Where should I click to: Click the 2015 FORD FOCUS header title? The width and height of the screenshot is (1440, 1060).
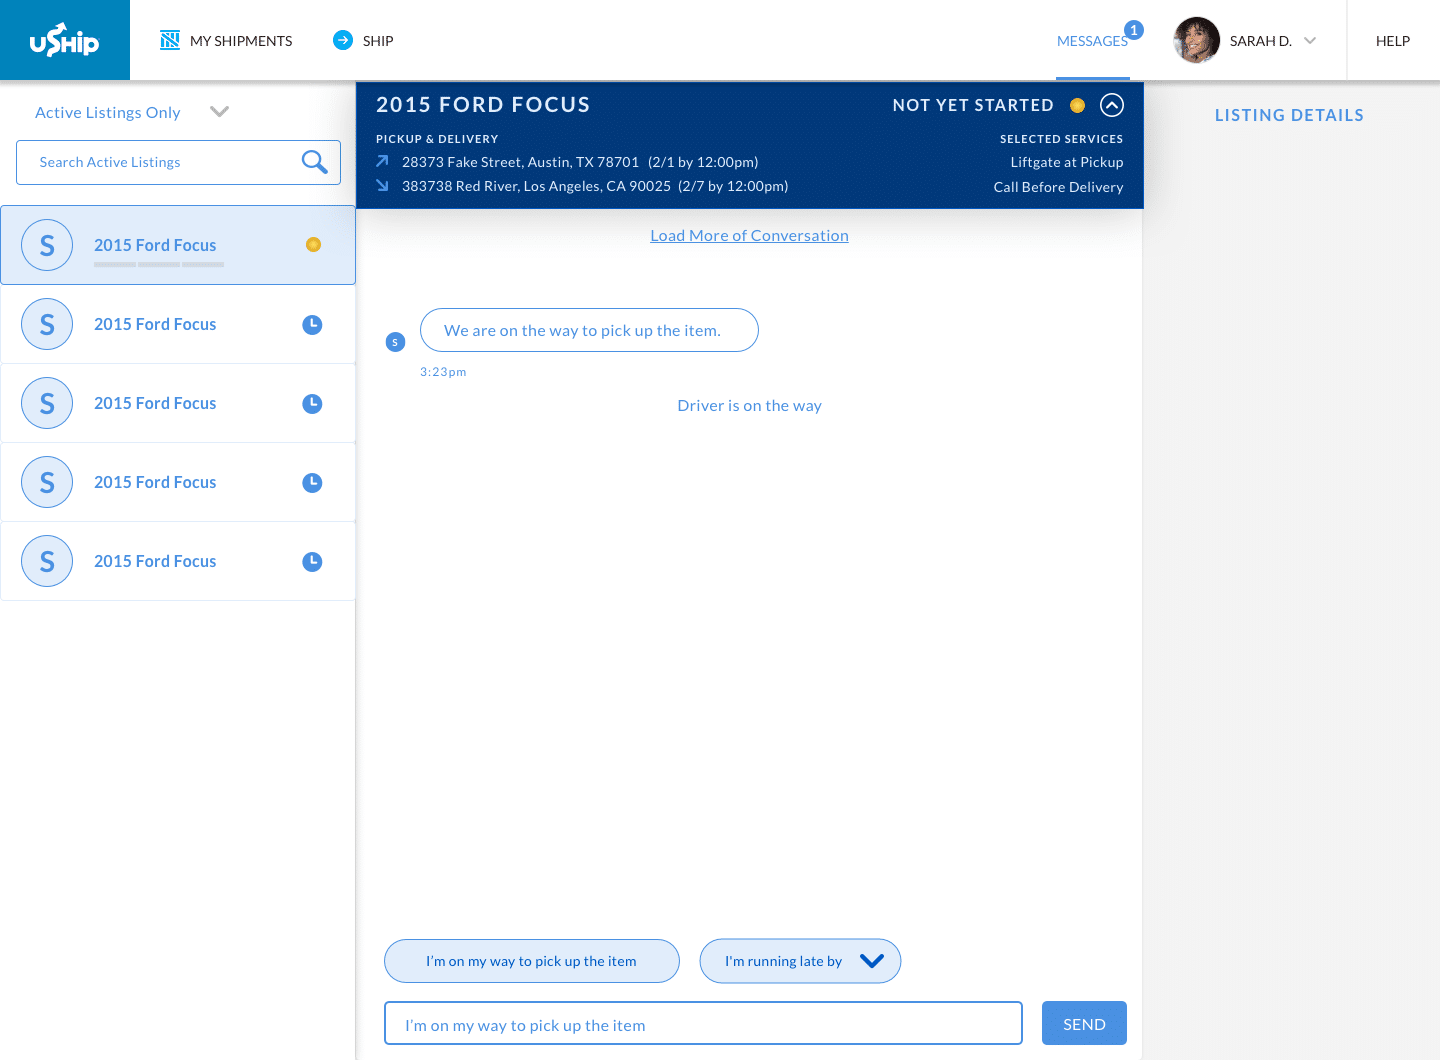click(x=483, y=105)
